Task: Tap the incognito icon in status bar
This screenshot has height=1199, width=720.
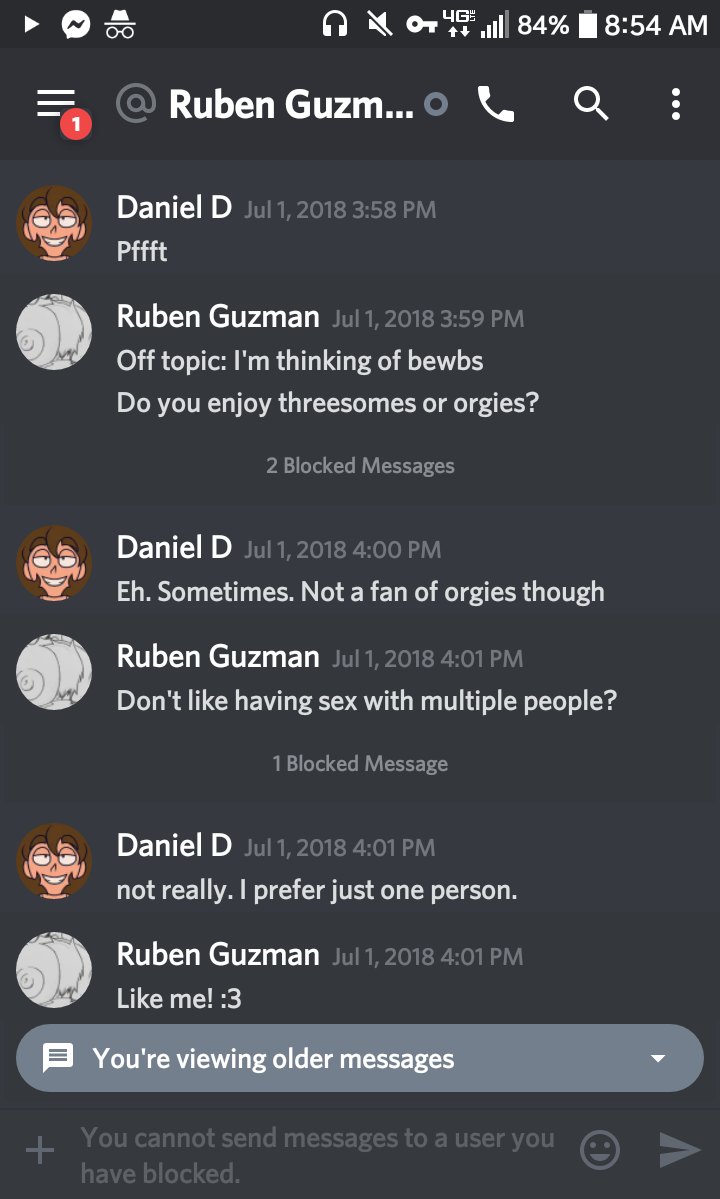Action: click(x=120, y=25)
